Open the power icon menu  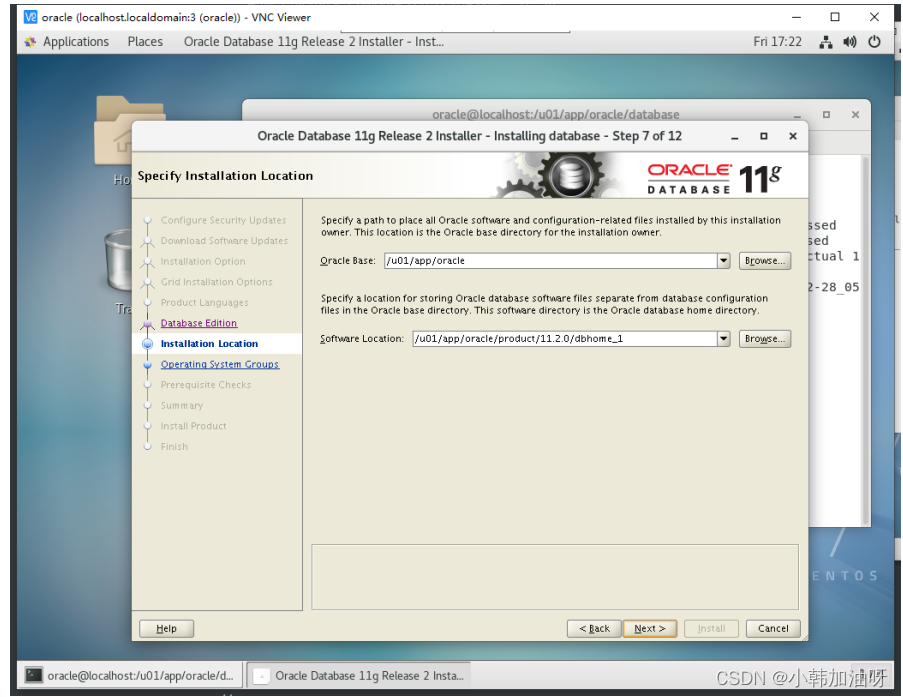point(874,41)
